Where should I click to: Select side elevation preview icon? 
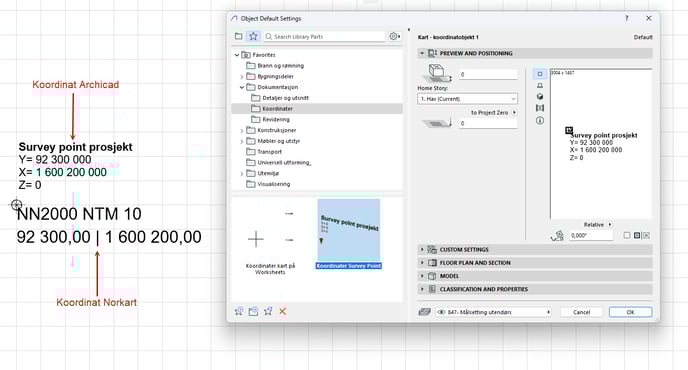click(540, 85)
